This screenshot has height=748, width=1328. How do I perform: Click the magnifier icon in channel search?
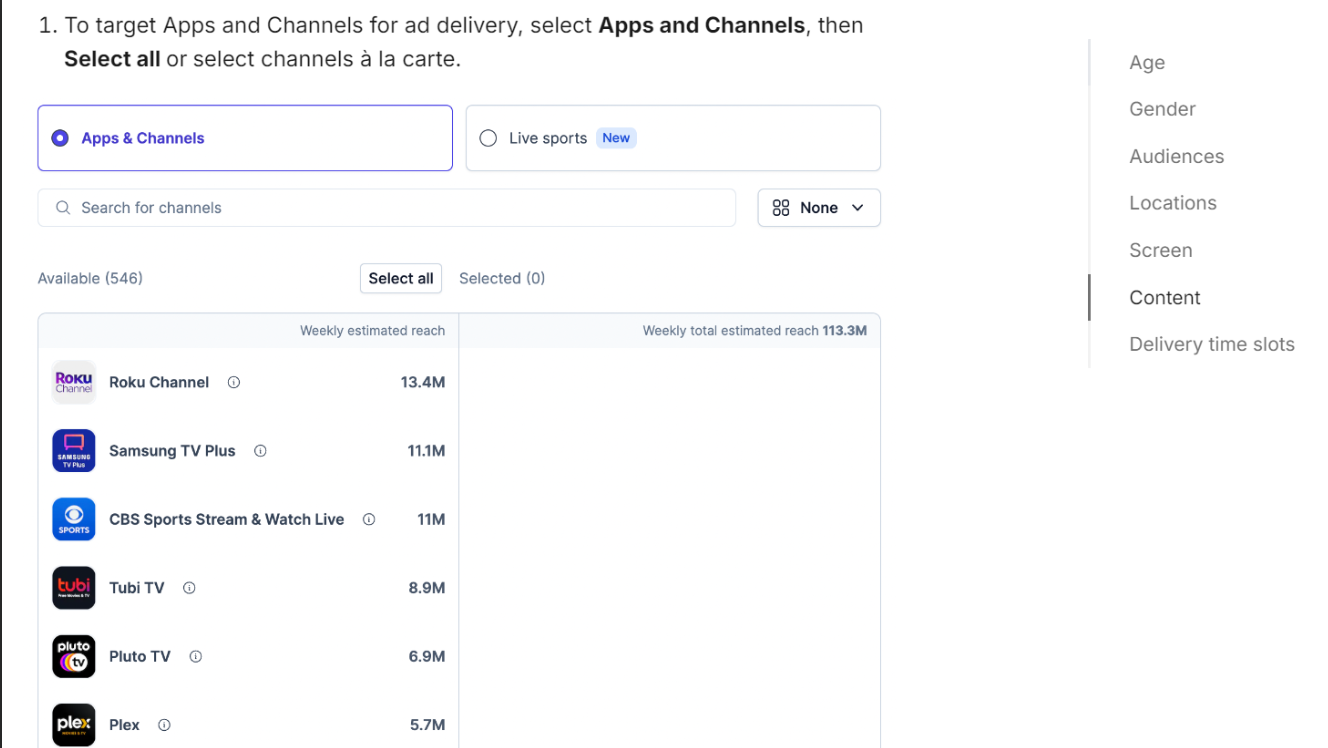coord(63,208)
